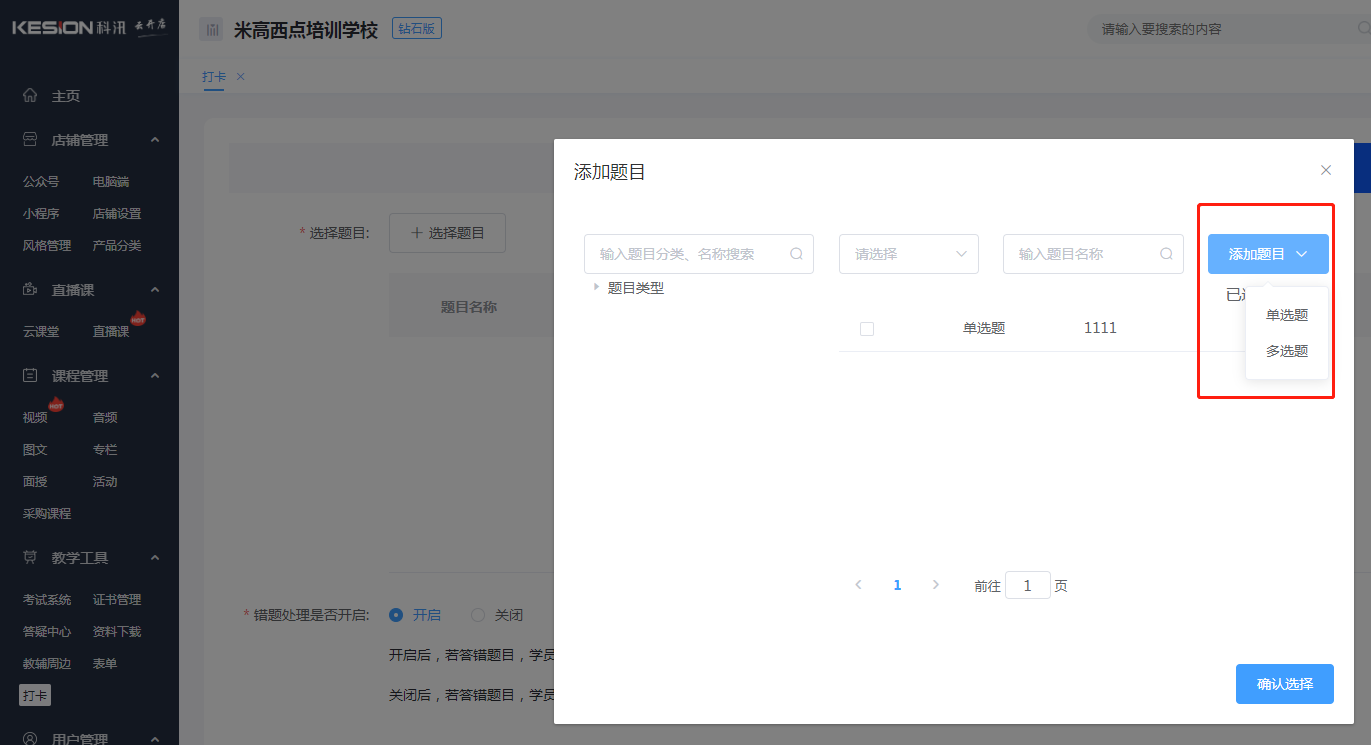1371x745 pixels.
Task: Click the top search bar magnifier icon
Action: (1363, 29)
